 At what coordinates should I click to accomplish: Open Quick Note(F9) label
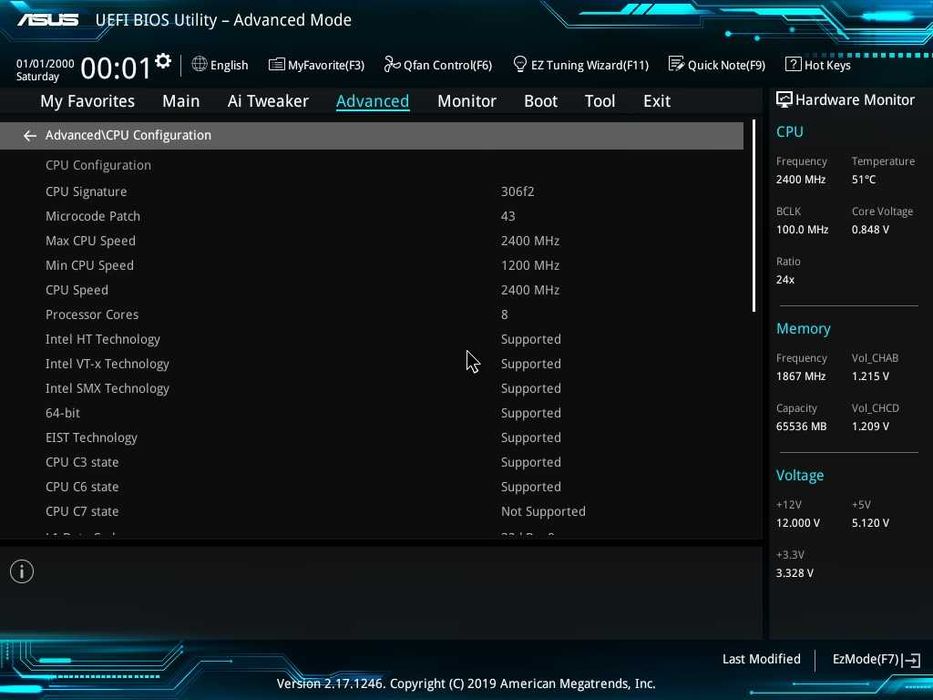pos(727,65)
